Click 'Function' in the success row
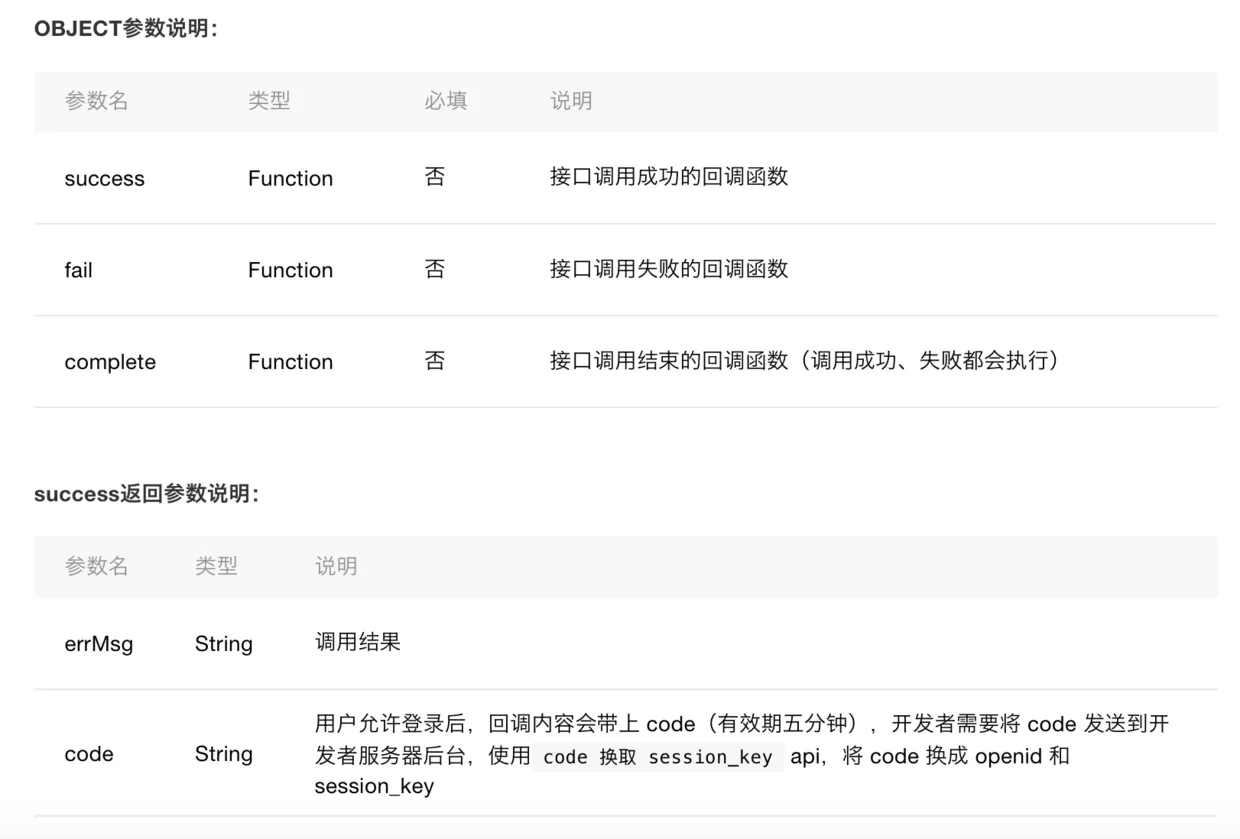The image size is (1240, 839). pos(290,178)
